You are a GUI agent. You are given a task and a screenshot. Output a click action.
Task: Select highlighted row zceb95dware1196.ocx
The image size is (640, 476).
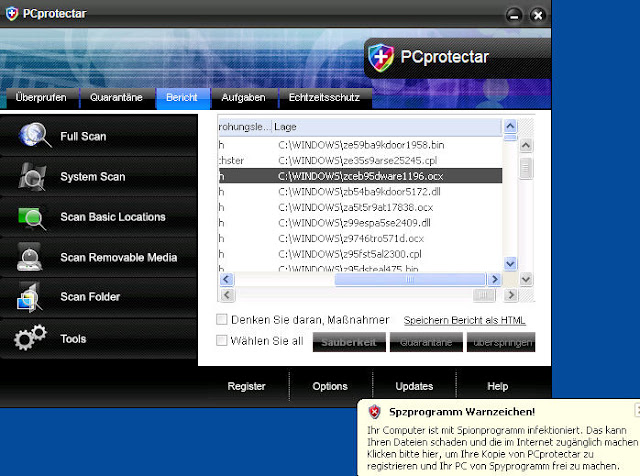tap(360, 176)
